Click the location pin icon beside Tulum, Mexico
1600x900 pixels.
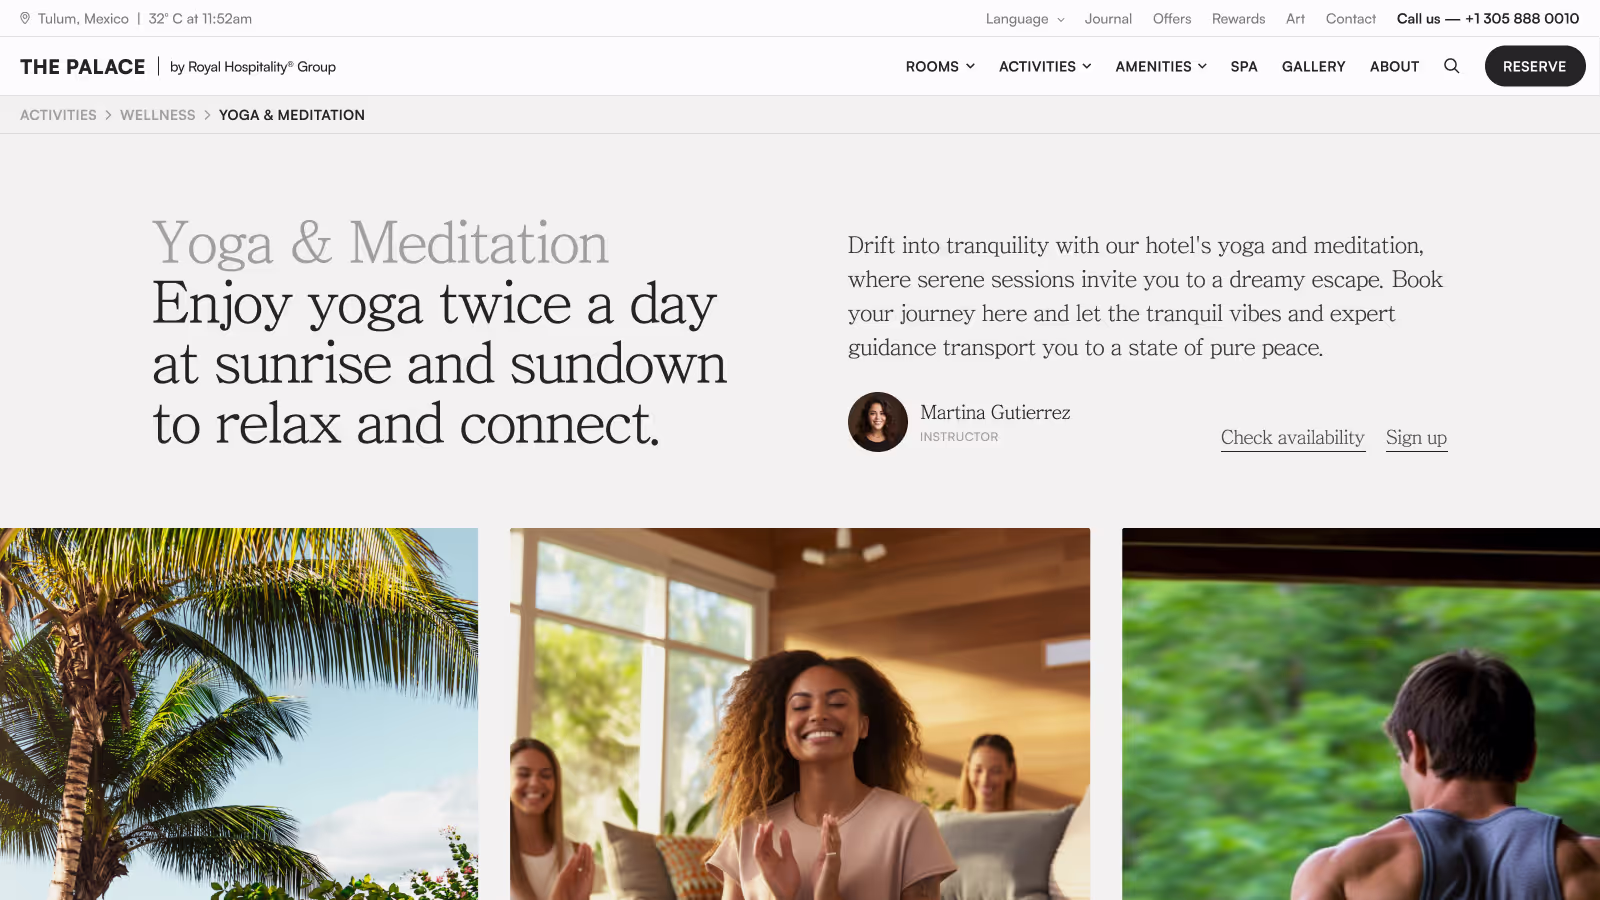point(25,18)
